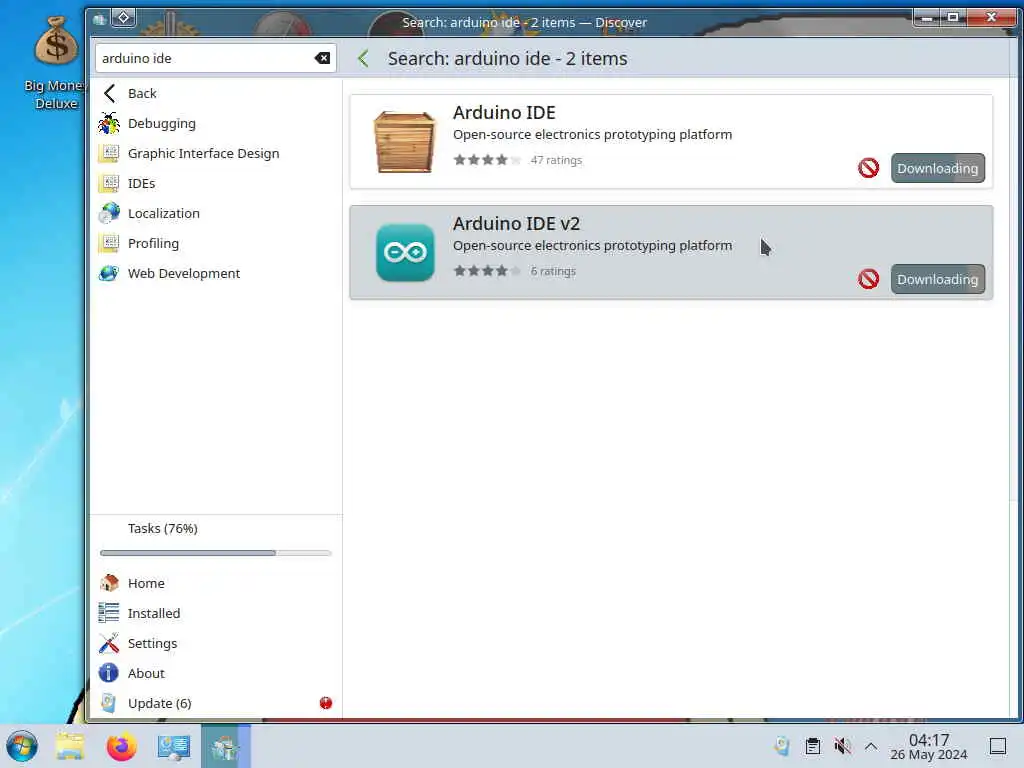Open the Web Development category
Screen dimensions: 1024x768
pos(216,274)
